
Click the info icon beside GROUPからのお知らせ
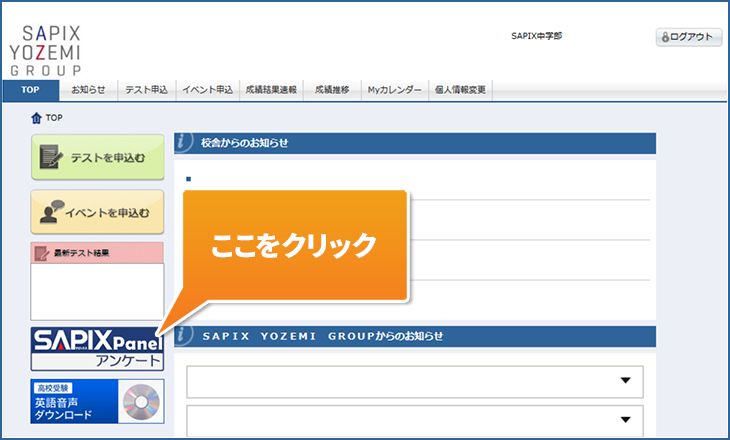point(183,336)
